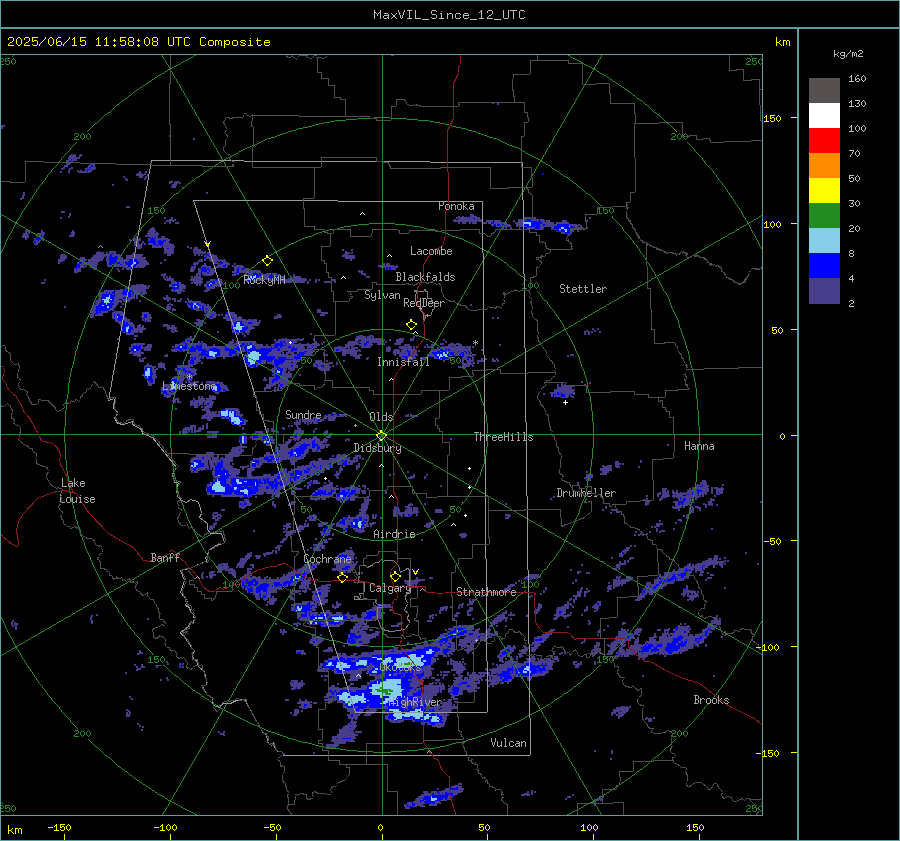The width and height of the screenshot is (900, 841).
Task: Click the yellow diamond marker above Calgary
Action: (x=395, y=576)
